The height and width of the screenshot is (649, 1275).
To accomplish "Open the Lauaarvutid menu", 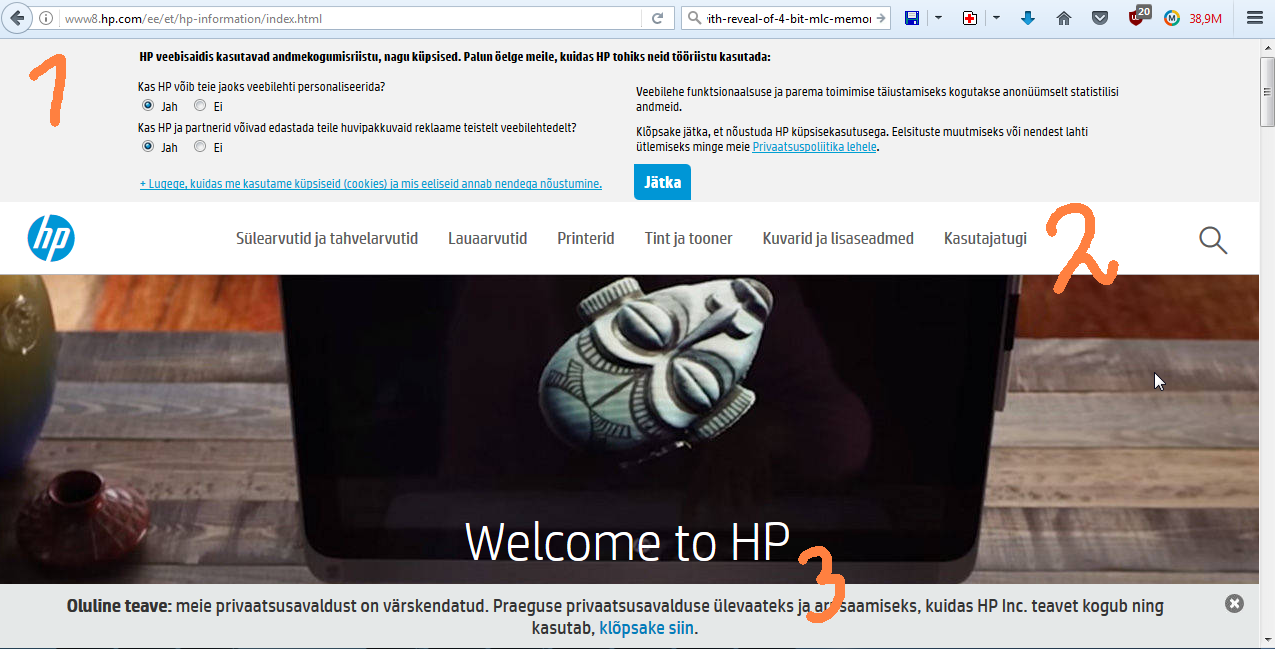I will point(488,238).
